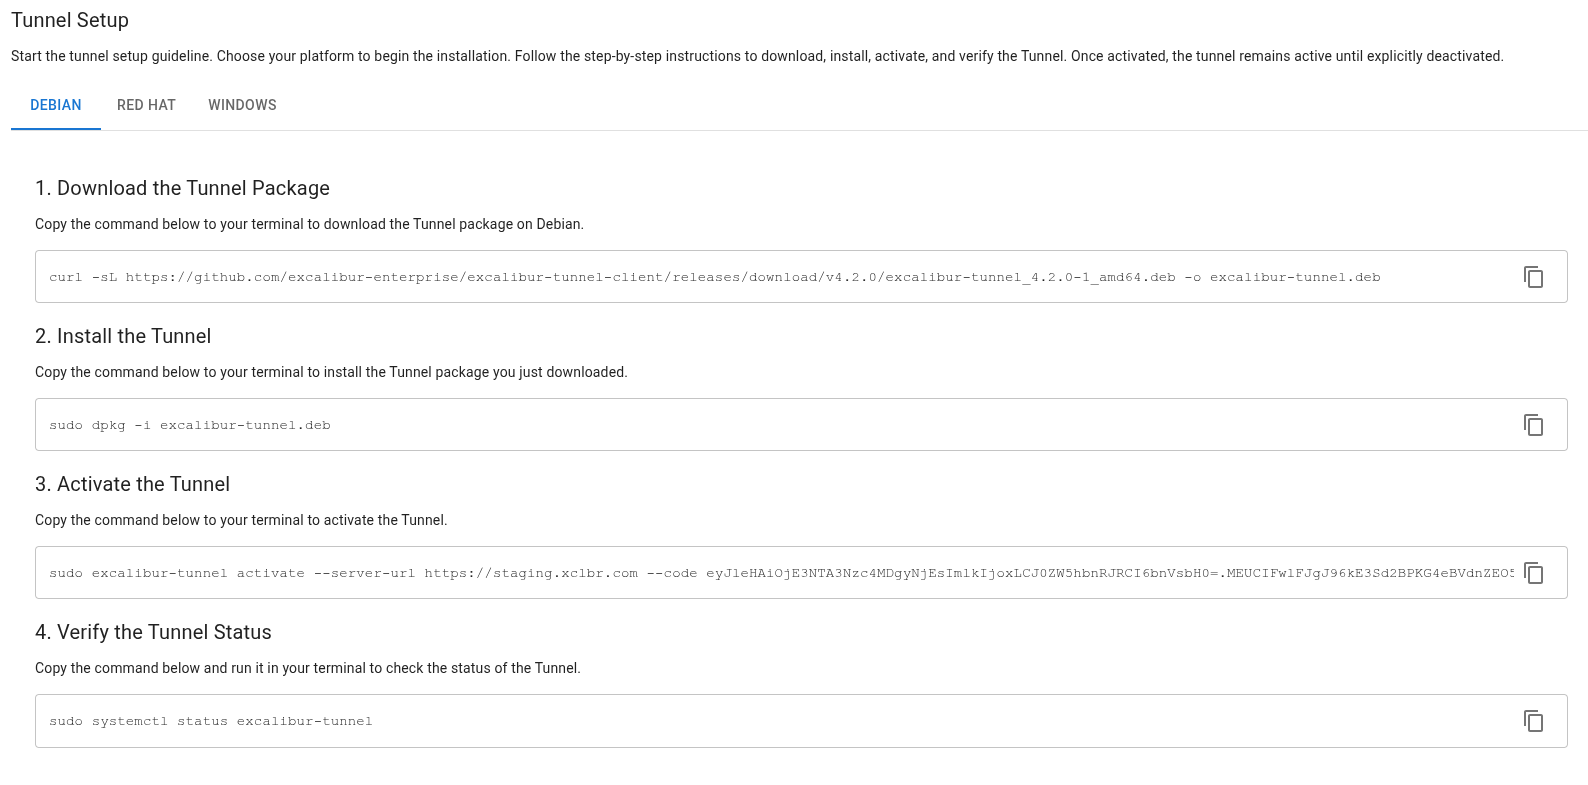Click the systemctl status command text
1588x785 pixels.
(x=210, y=721)
